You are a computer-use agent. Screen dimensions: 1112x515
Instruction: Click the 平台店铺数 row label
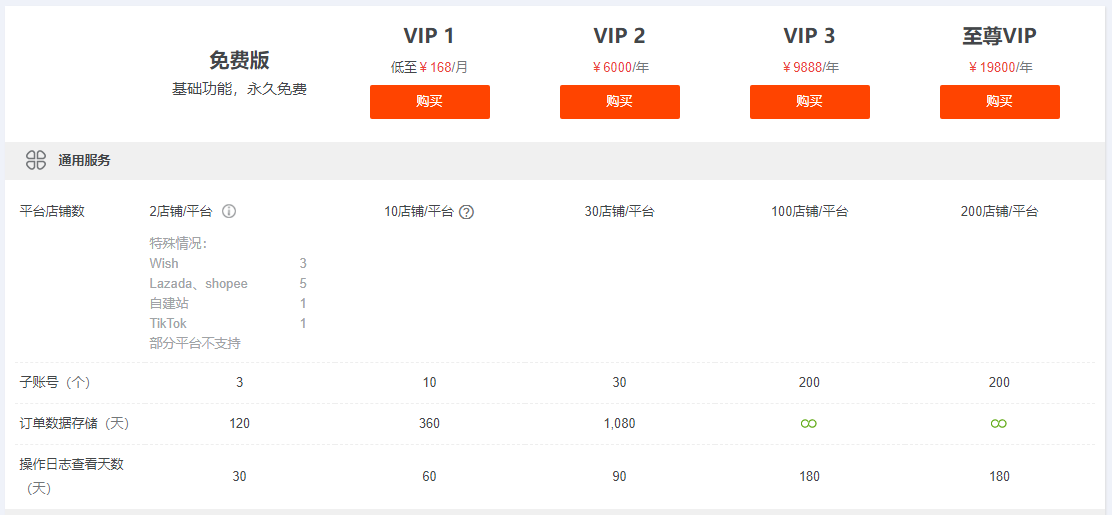pos(52,212)
